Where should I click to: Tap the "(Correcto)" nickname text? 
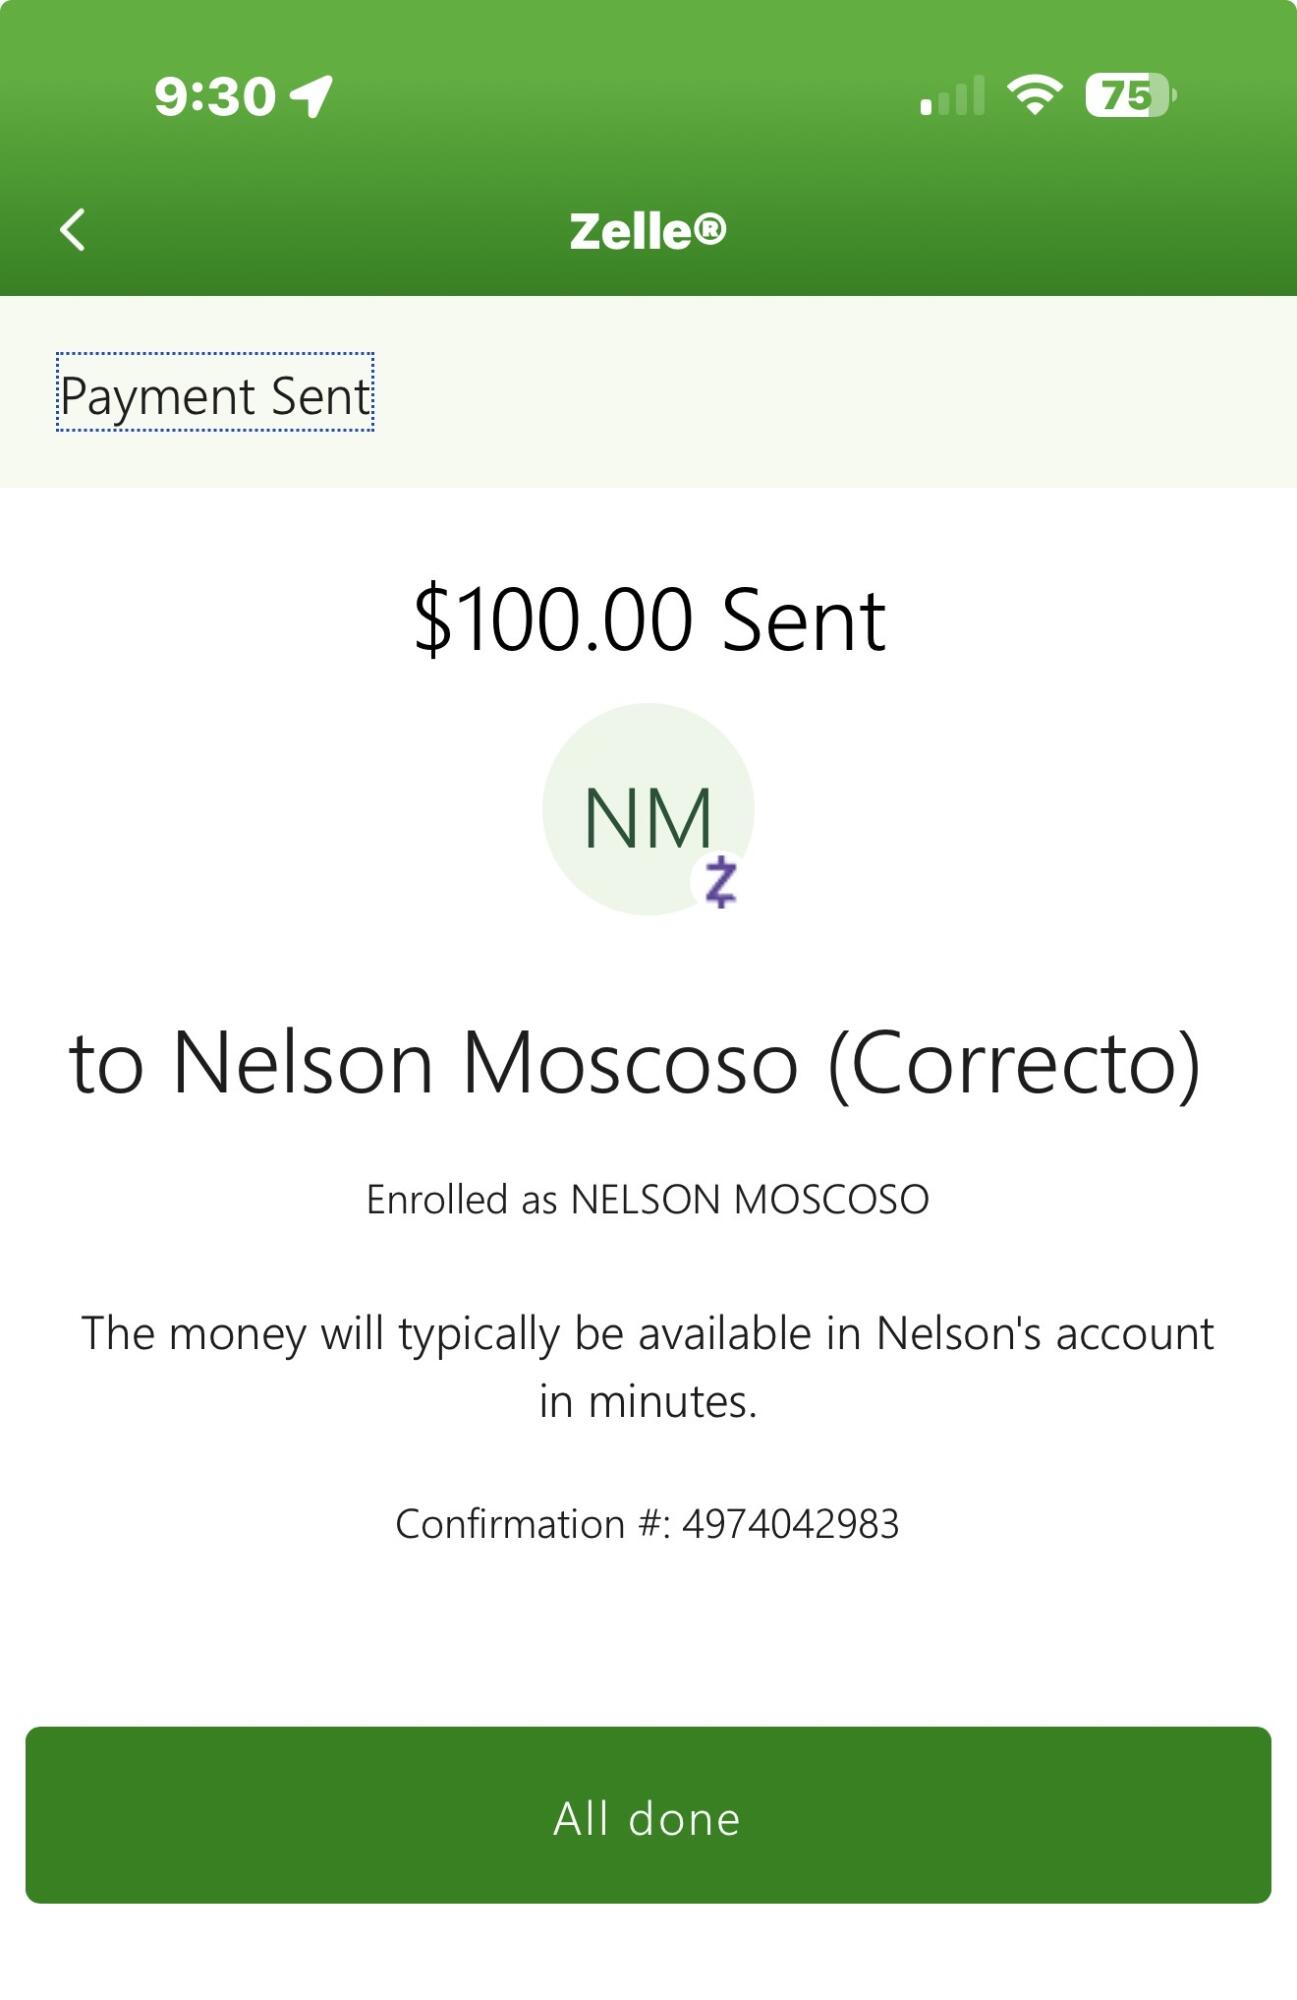[x=1014, y=1064]
